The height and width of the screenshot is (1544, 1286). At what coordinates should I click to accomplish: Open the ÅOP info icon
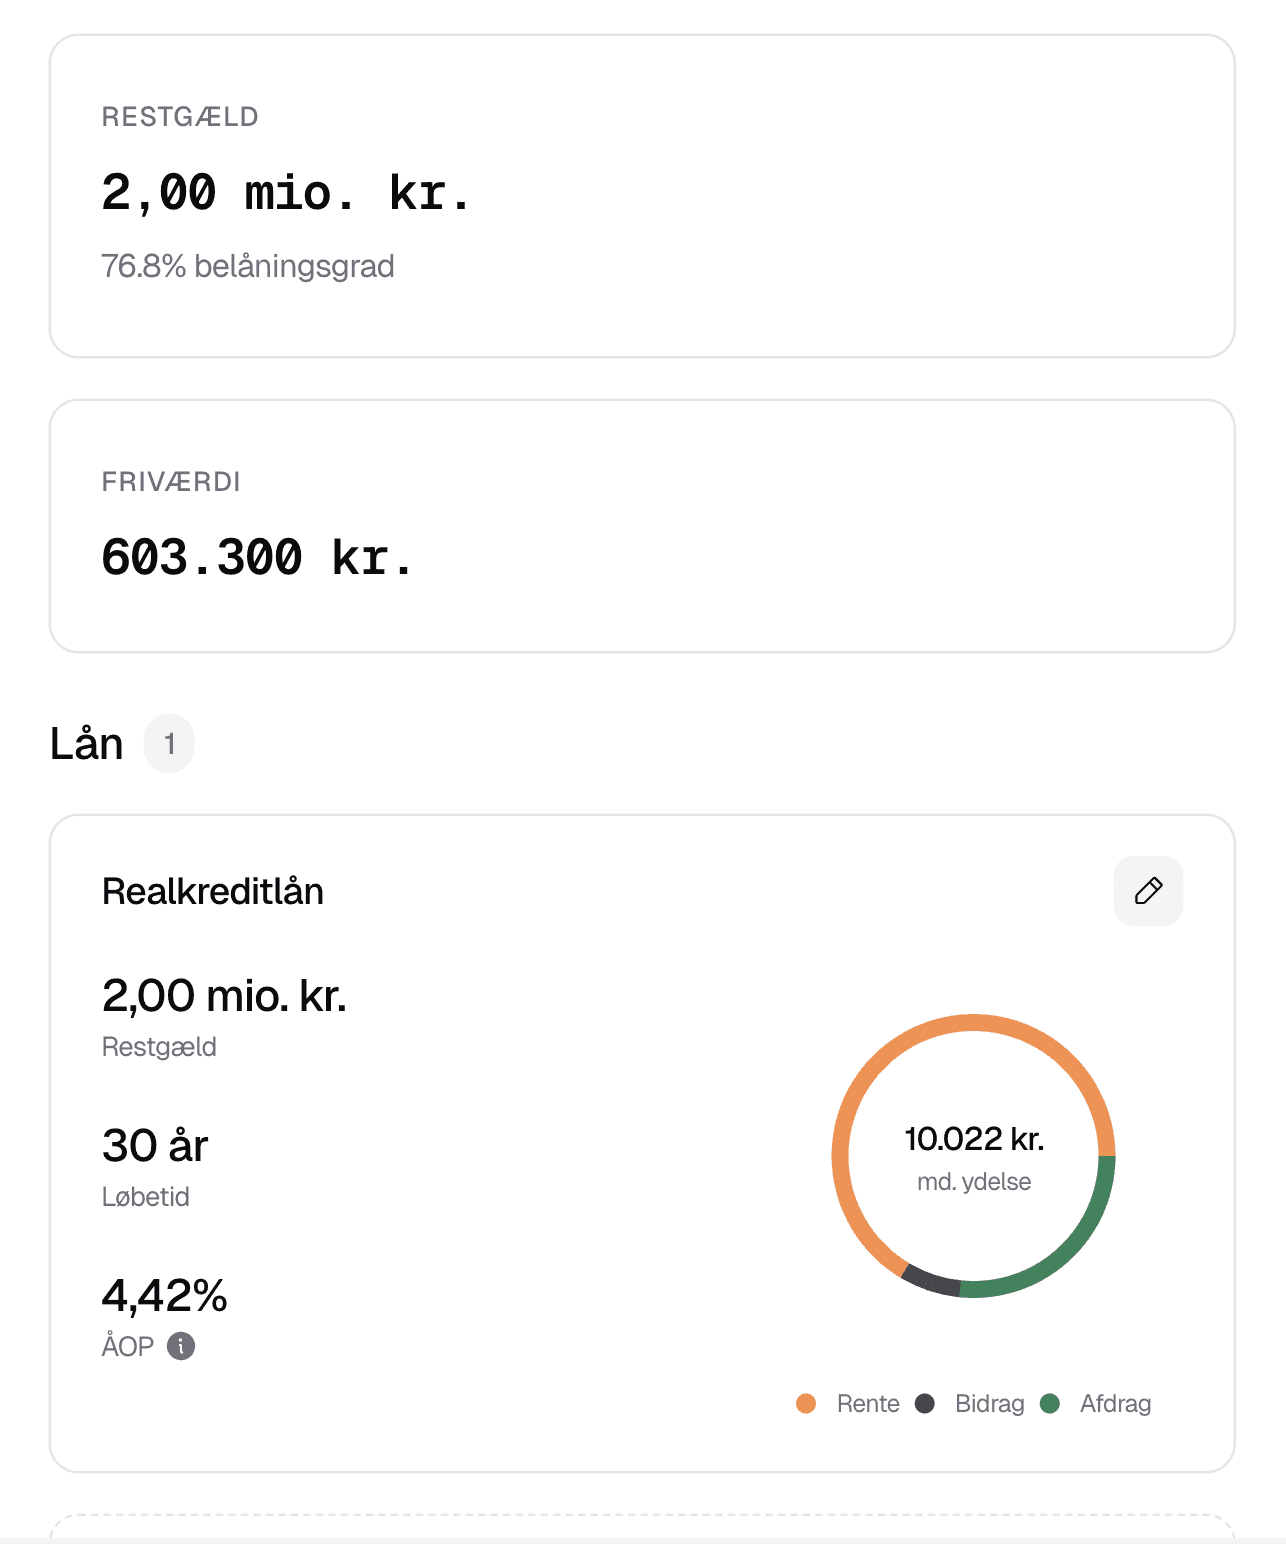[x=180, y=1346]
